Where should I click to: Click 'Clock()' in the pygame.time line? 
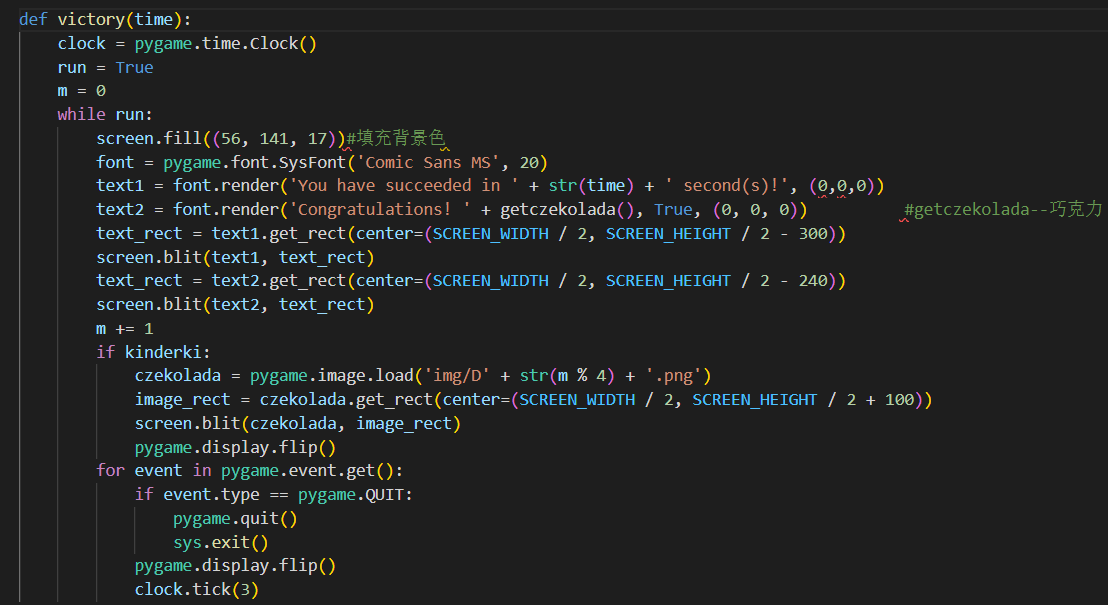pyautogui.click(x=283, y=43)
